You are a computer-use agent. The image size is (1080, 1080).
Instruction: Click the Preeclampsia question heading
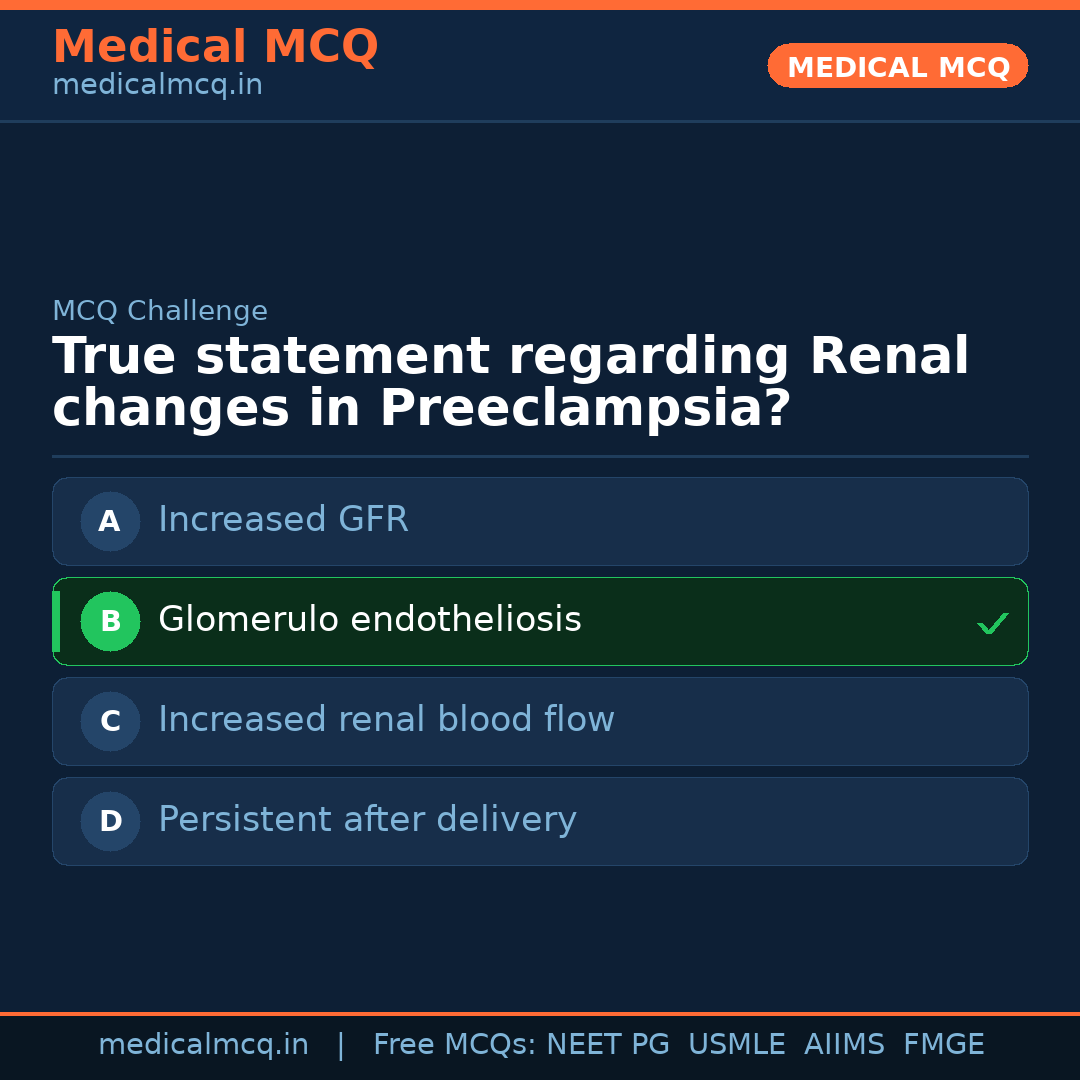click(510, 383)
